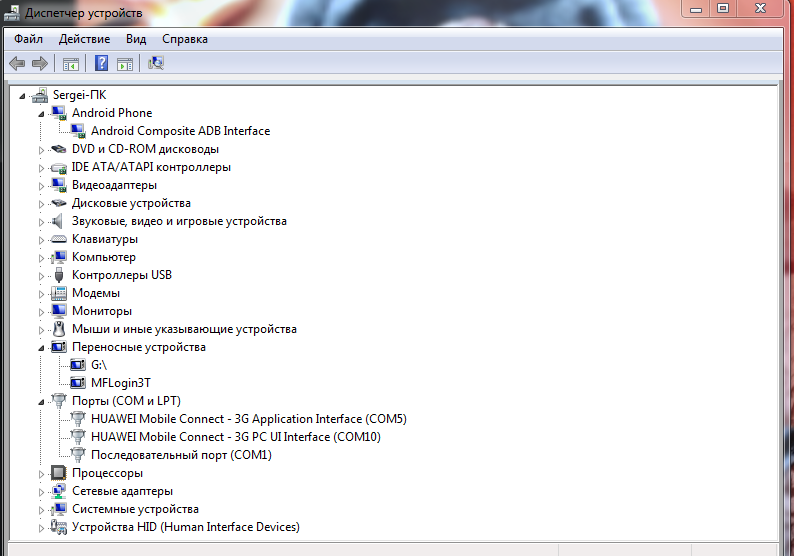This screenshot has width=794, height=556.
Task: Select Устройства HID (Human Interface Devices) label
Action: [x=186, y=527]
